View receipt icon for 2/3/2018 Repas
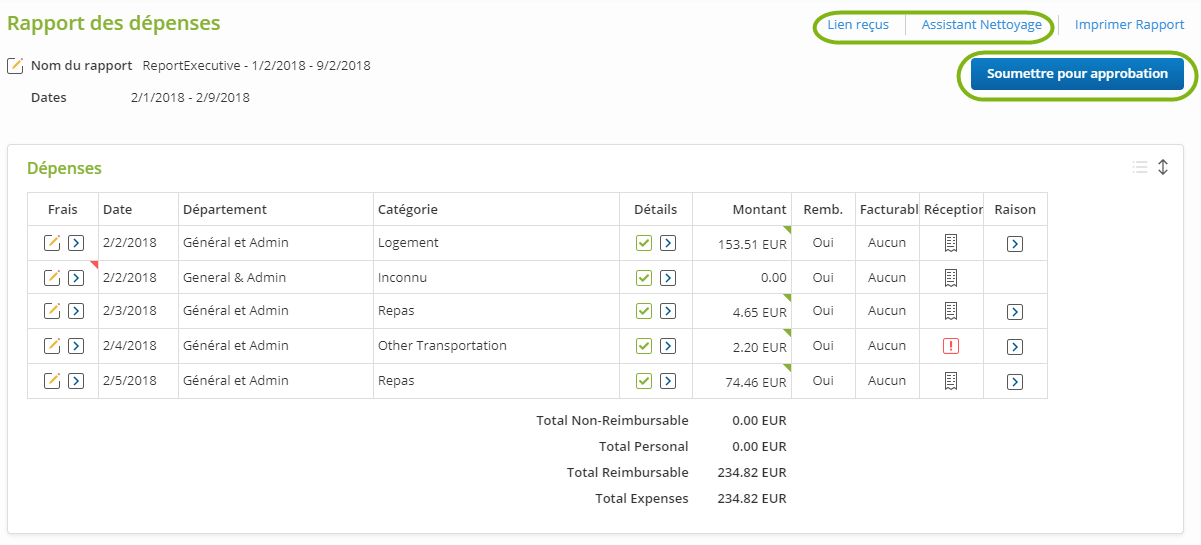Screen dimensions: 1201x545 click(x=951, y=311)
